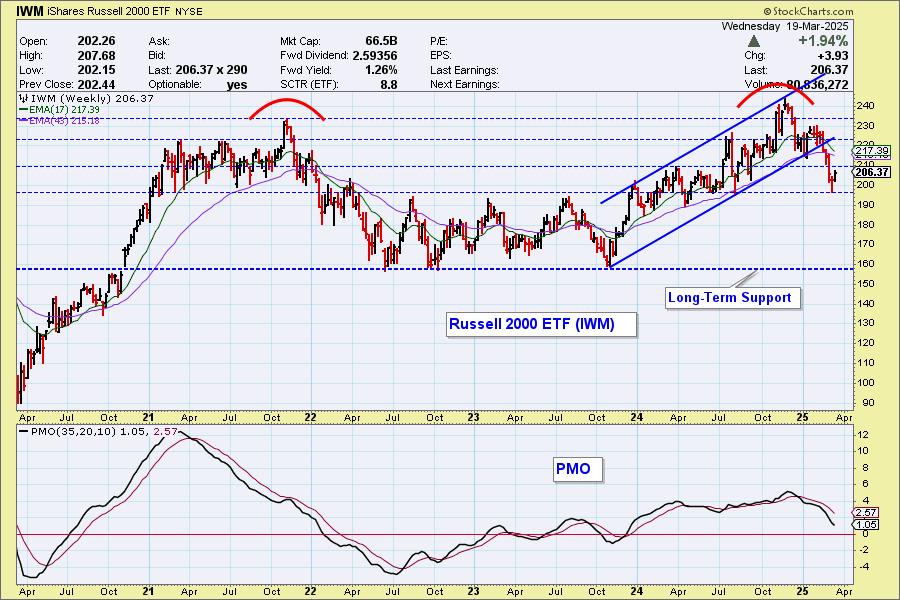Viewport: 900px width, 600px height.
Task: Click the -4 value on the PMO axis
Action: click(862, 566)
